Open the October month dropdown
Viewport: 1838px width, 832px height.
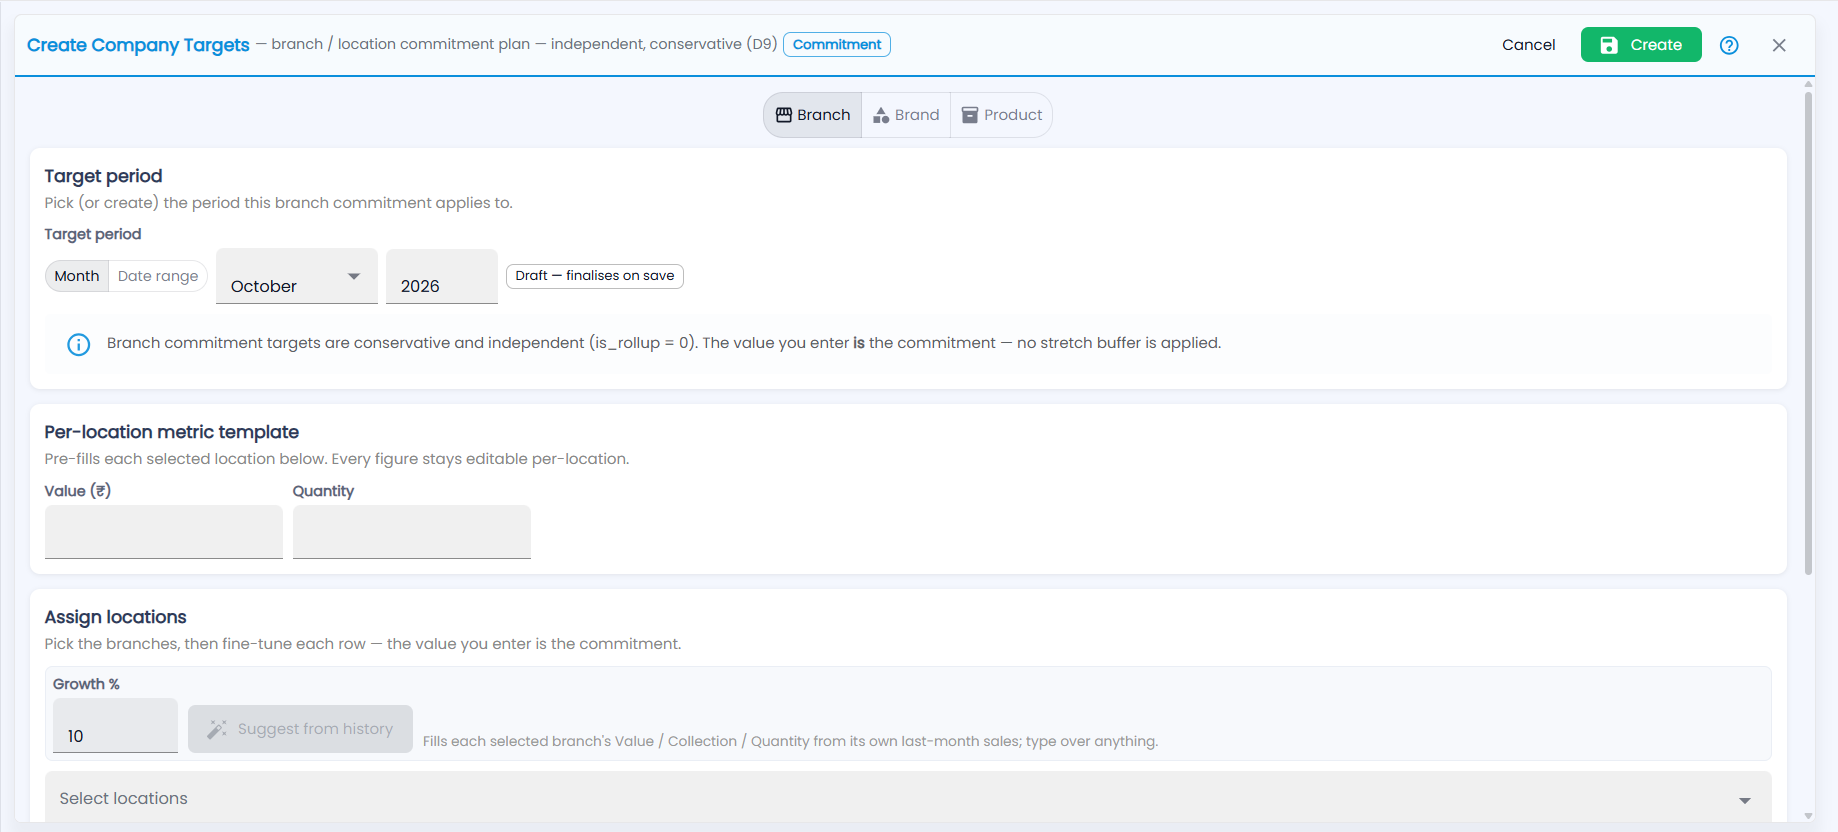point(297,276)
